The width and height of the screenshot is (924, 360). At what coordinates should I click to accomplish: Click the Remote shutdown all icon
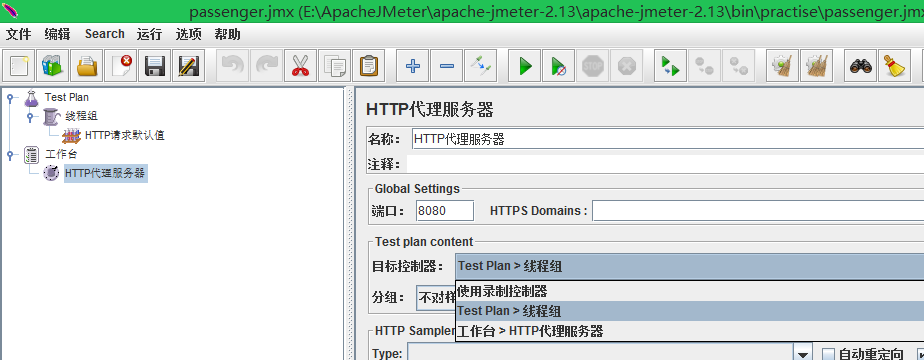(738, 65)
